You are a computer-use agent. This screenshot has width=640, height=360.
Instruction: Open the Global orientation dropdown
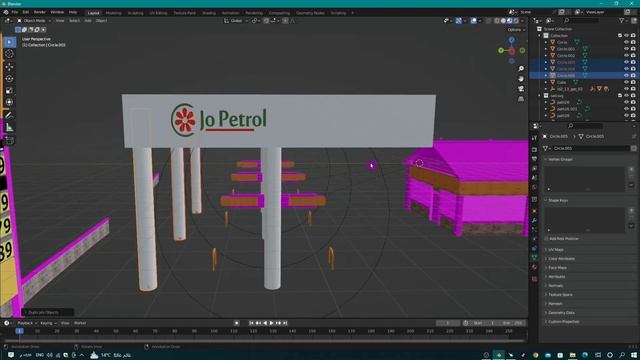(236, 20)
